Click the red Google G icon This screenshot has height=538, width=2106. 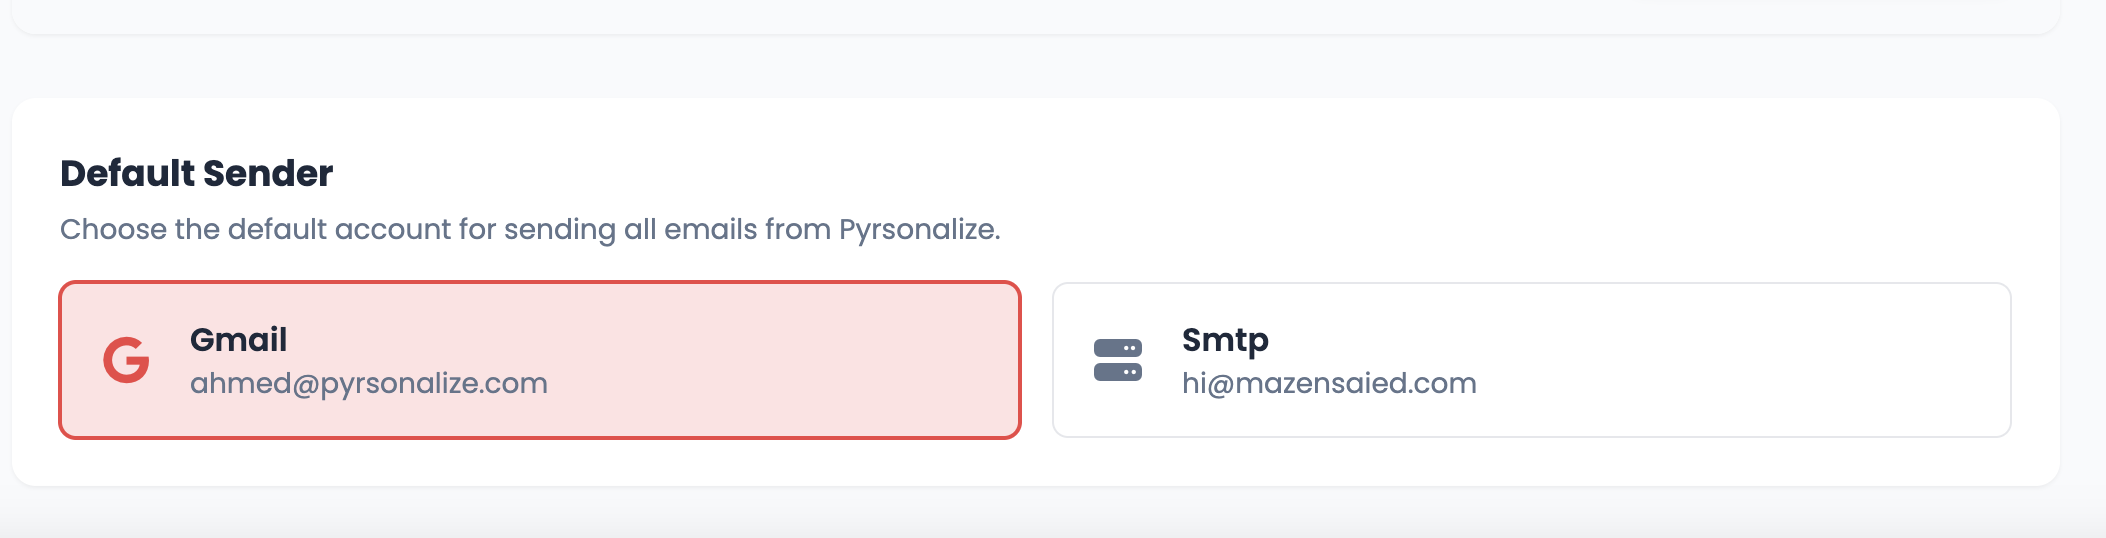[x=126, y=360]
